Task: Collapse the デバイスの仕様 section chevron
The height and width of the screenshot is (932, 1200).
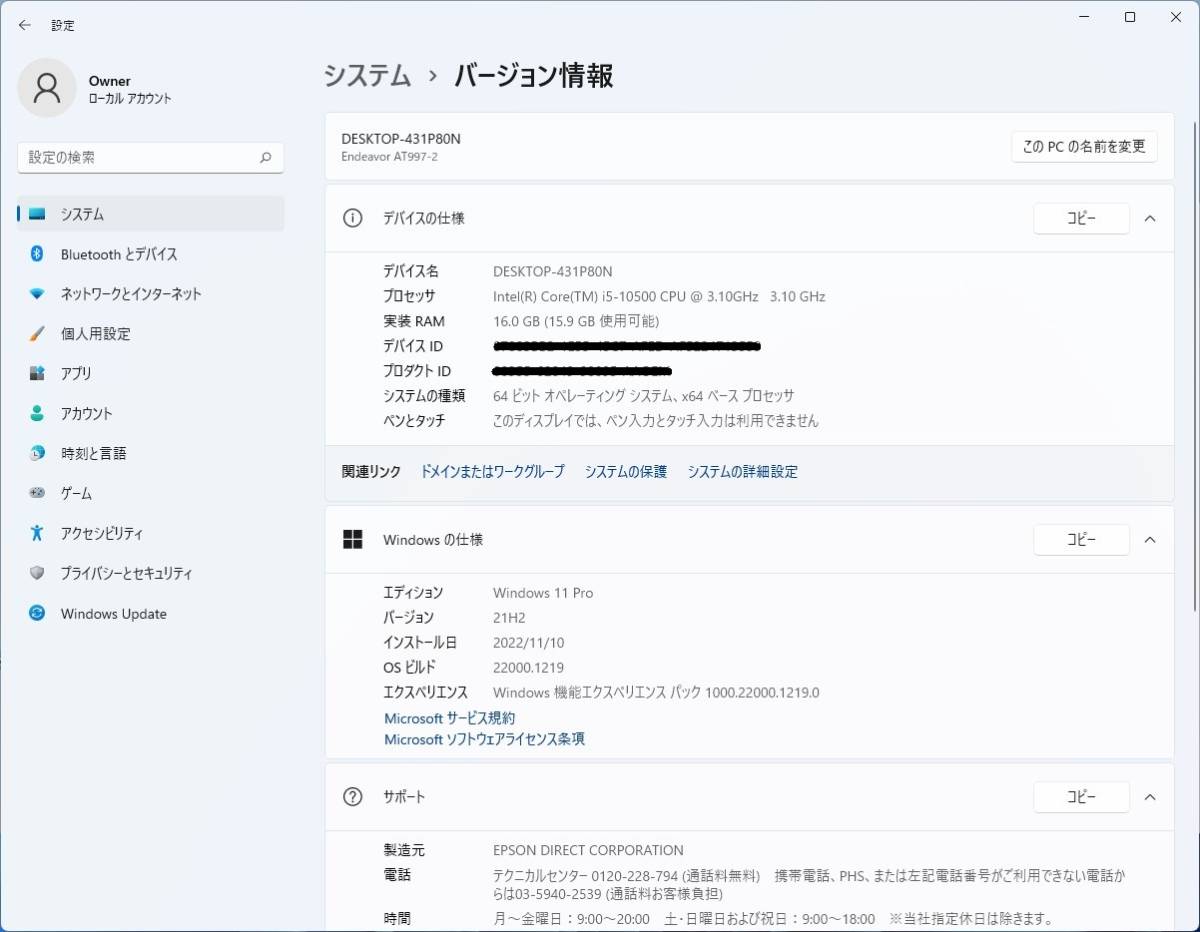Action: pos(1150,218)
